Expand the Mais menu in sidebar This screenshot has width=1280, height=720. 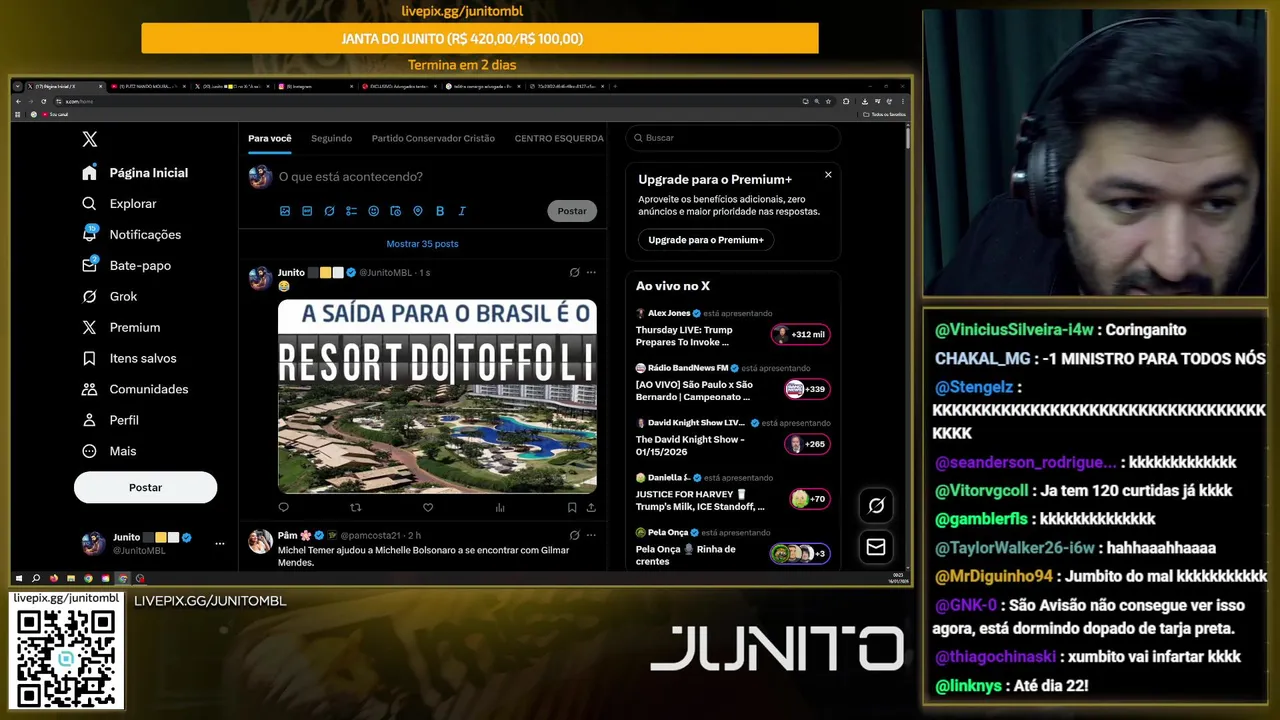(109, 452)
